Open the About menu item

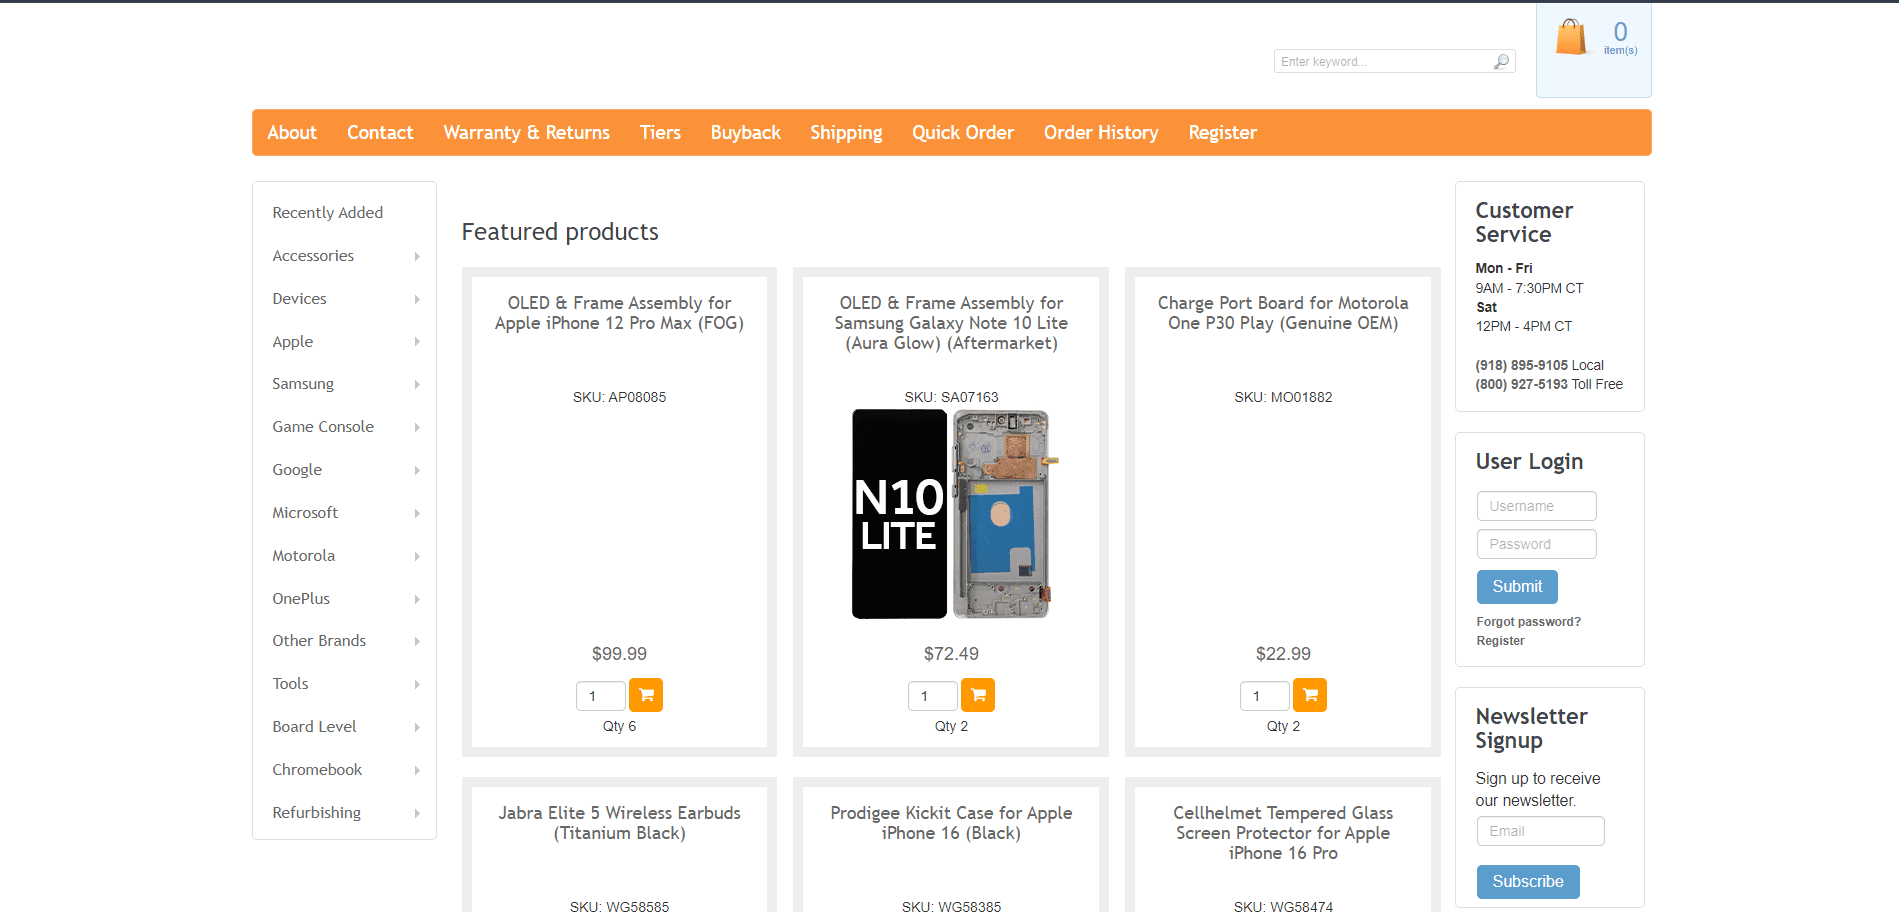(x=292, y=133)
